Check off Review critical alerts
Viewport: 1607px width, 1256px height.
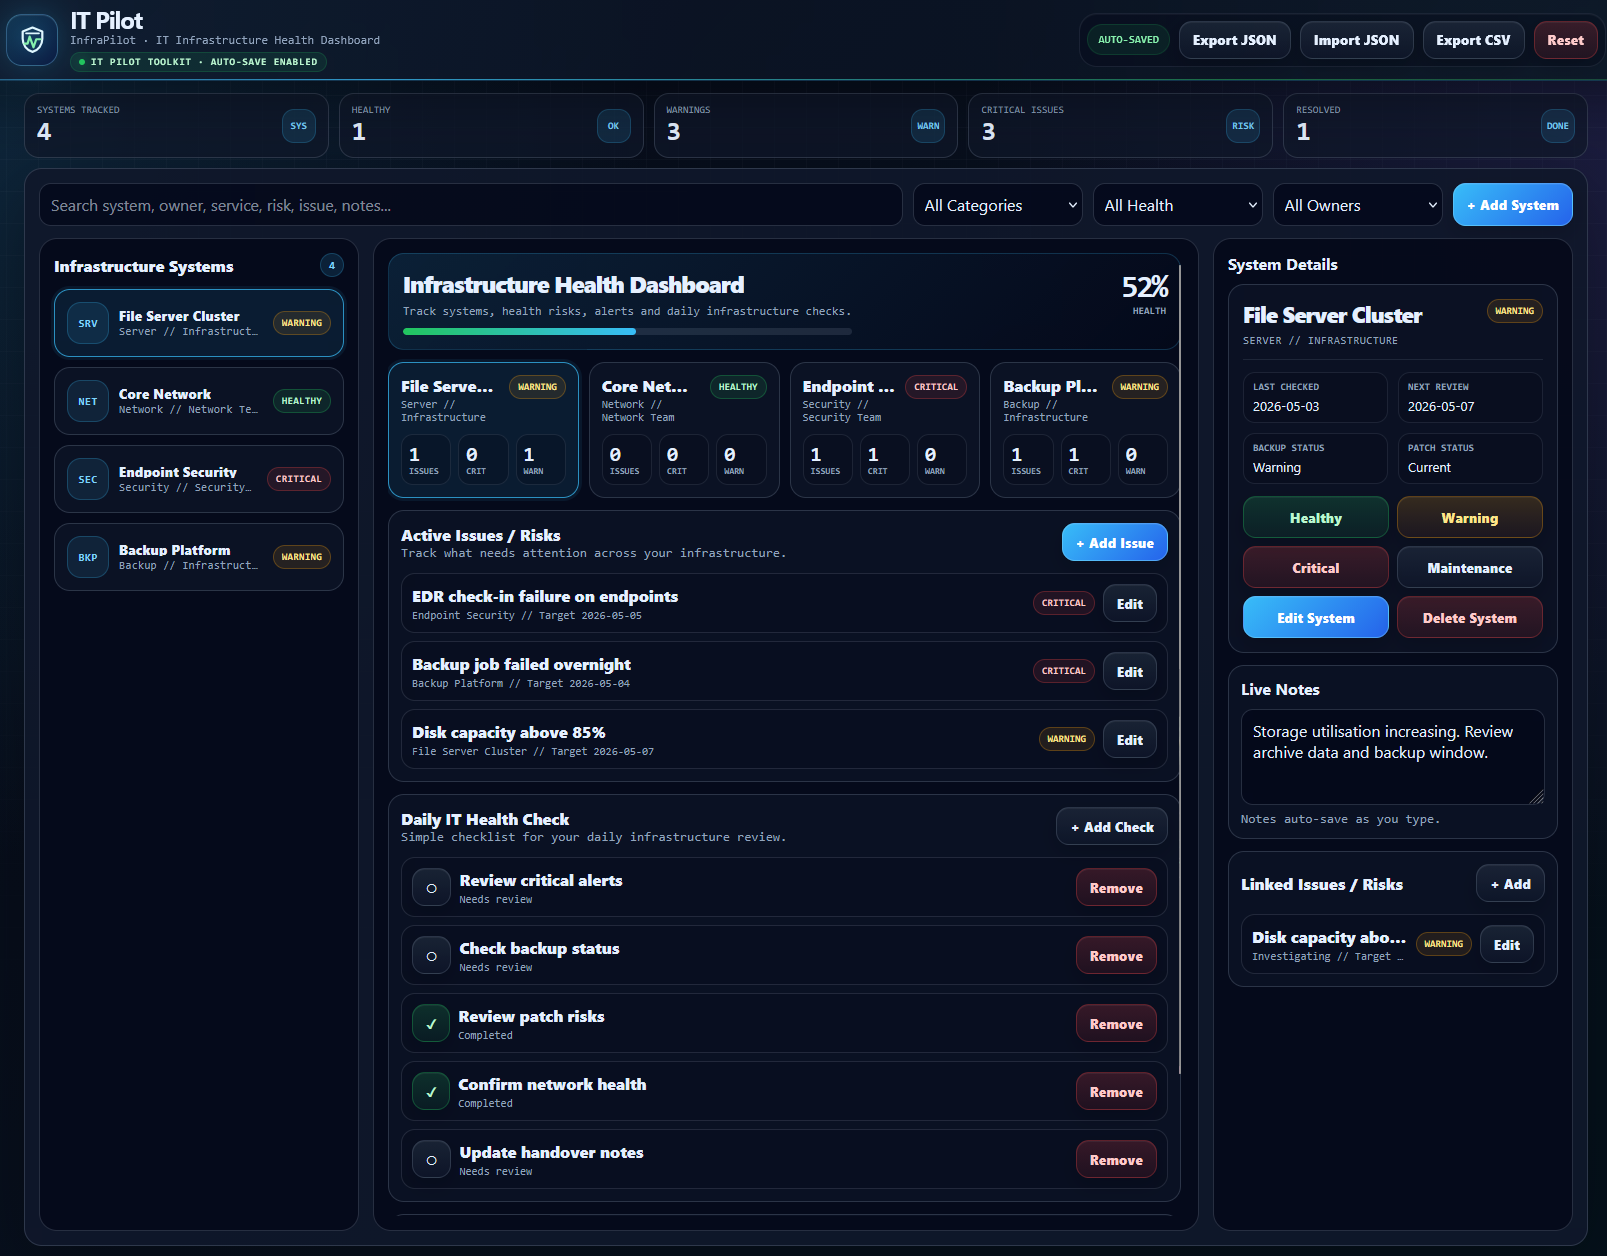(x=431, y=887)
